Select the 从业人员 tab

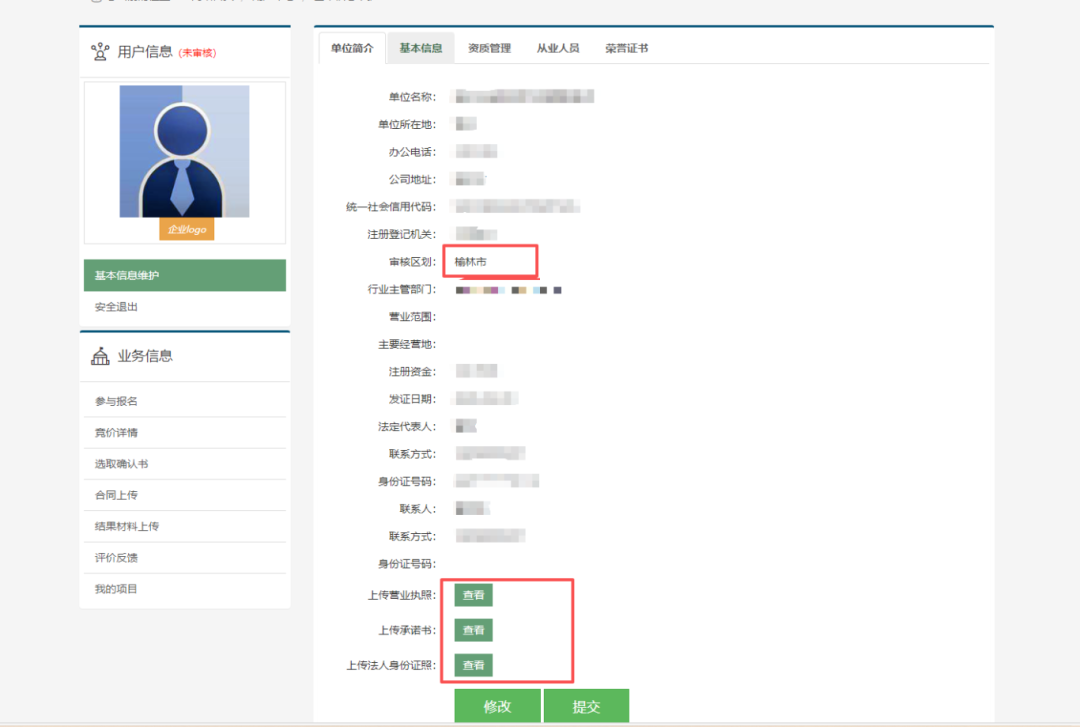click(558, 48)
